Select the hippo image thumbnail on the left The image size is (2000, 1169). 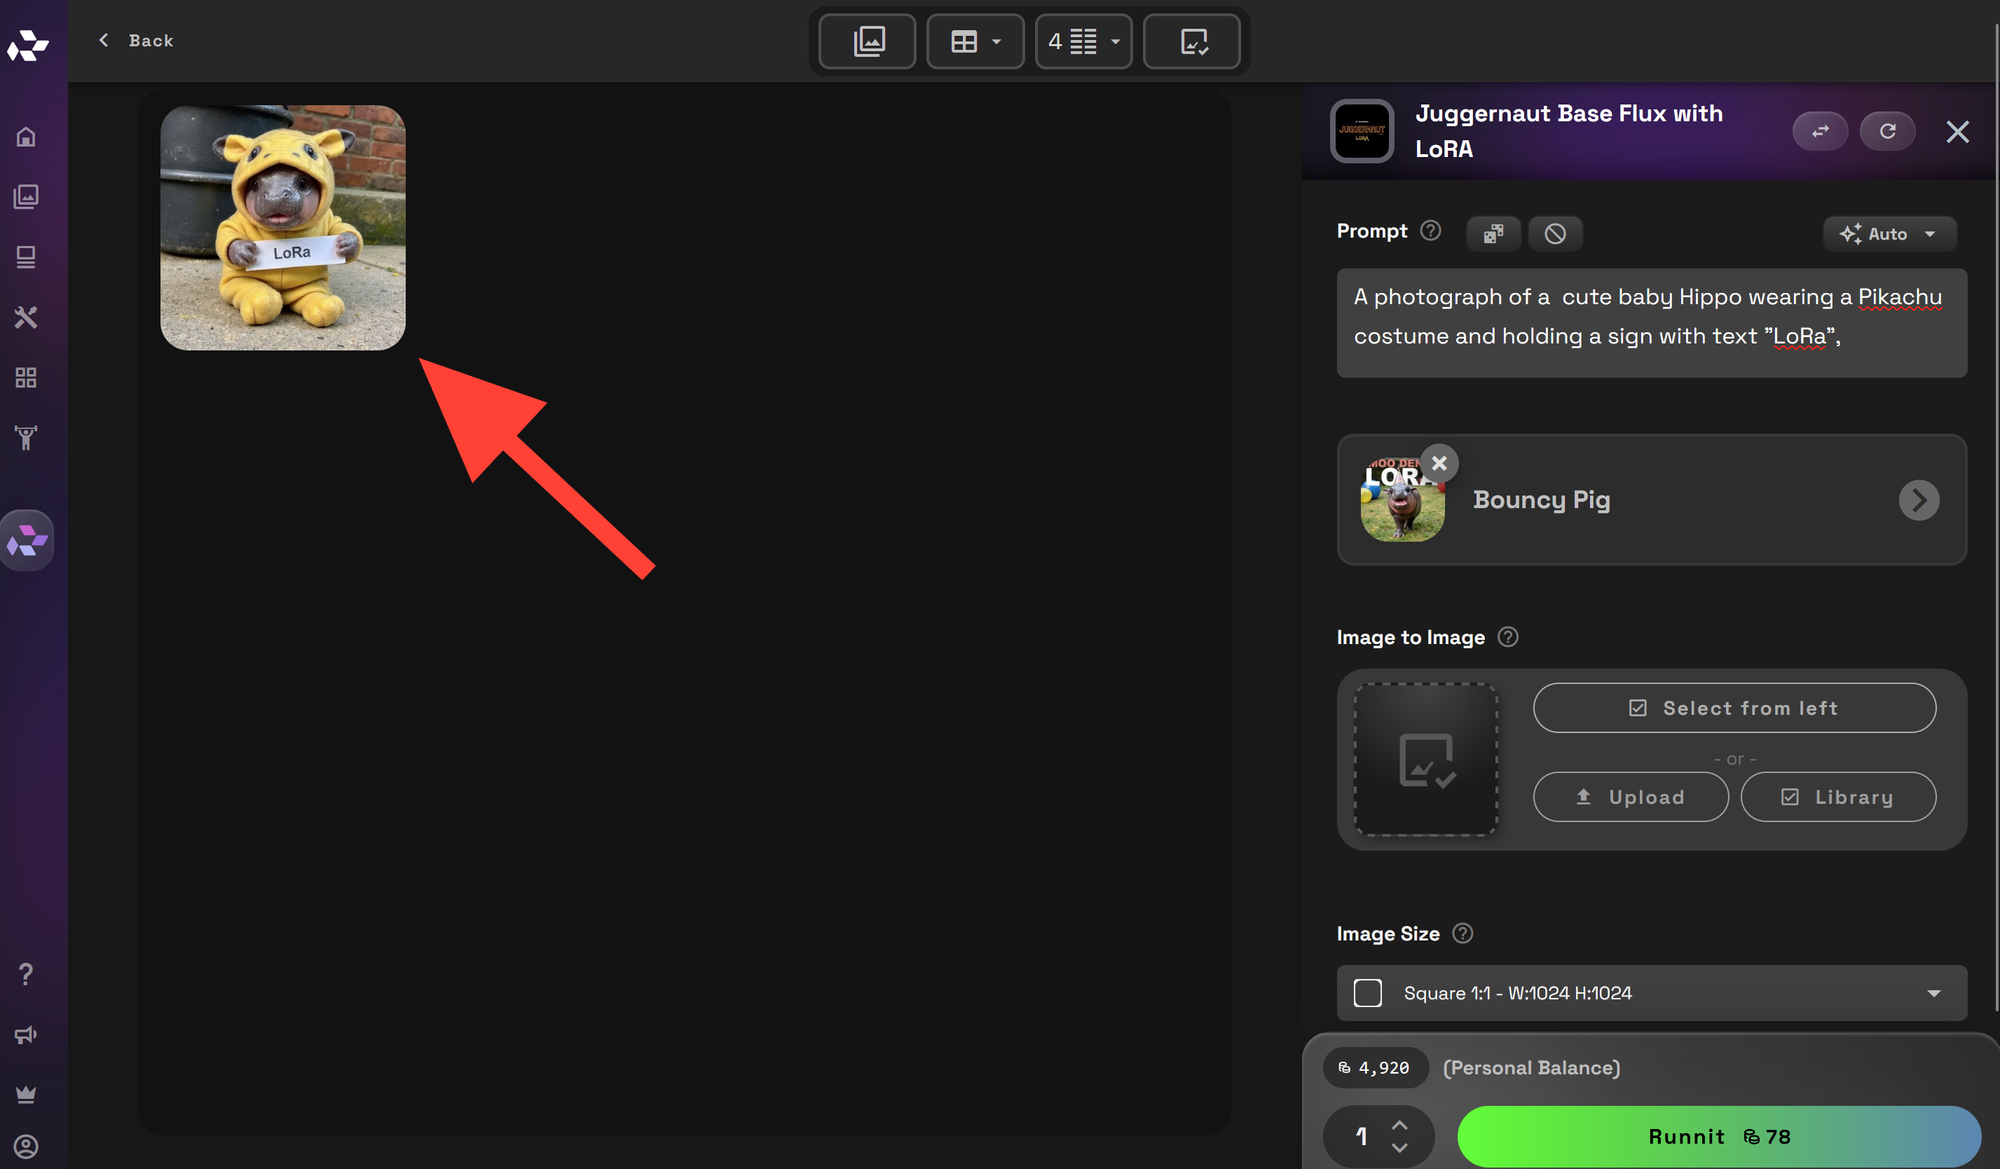tap(283, 228)
